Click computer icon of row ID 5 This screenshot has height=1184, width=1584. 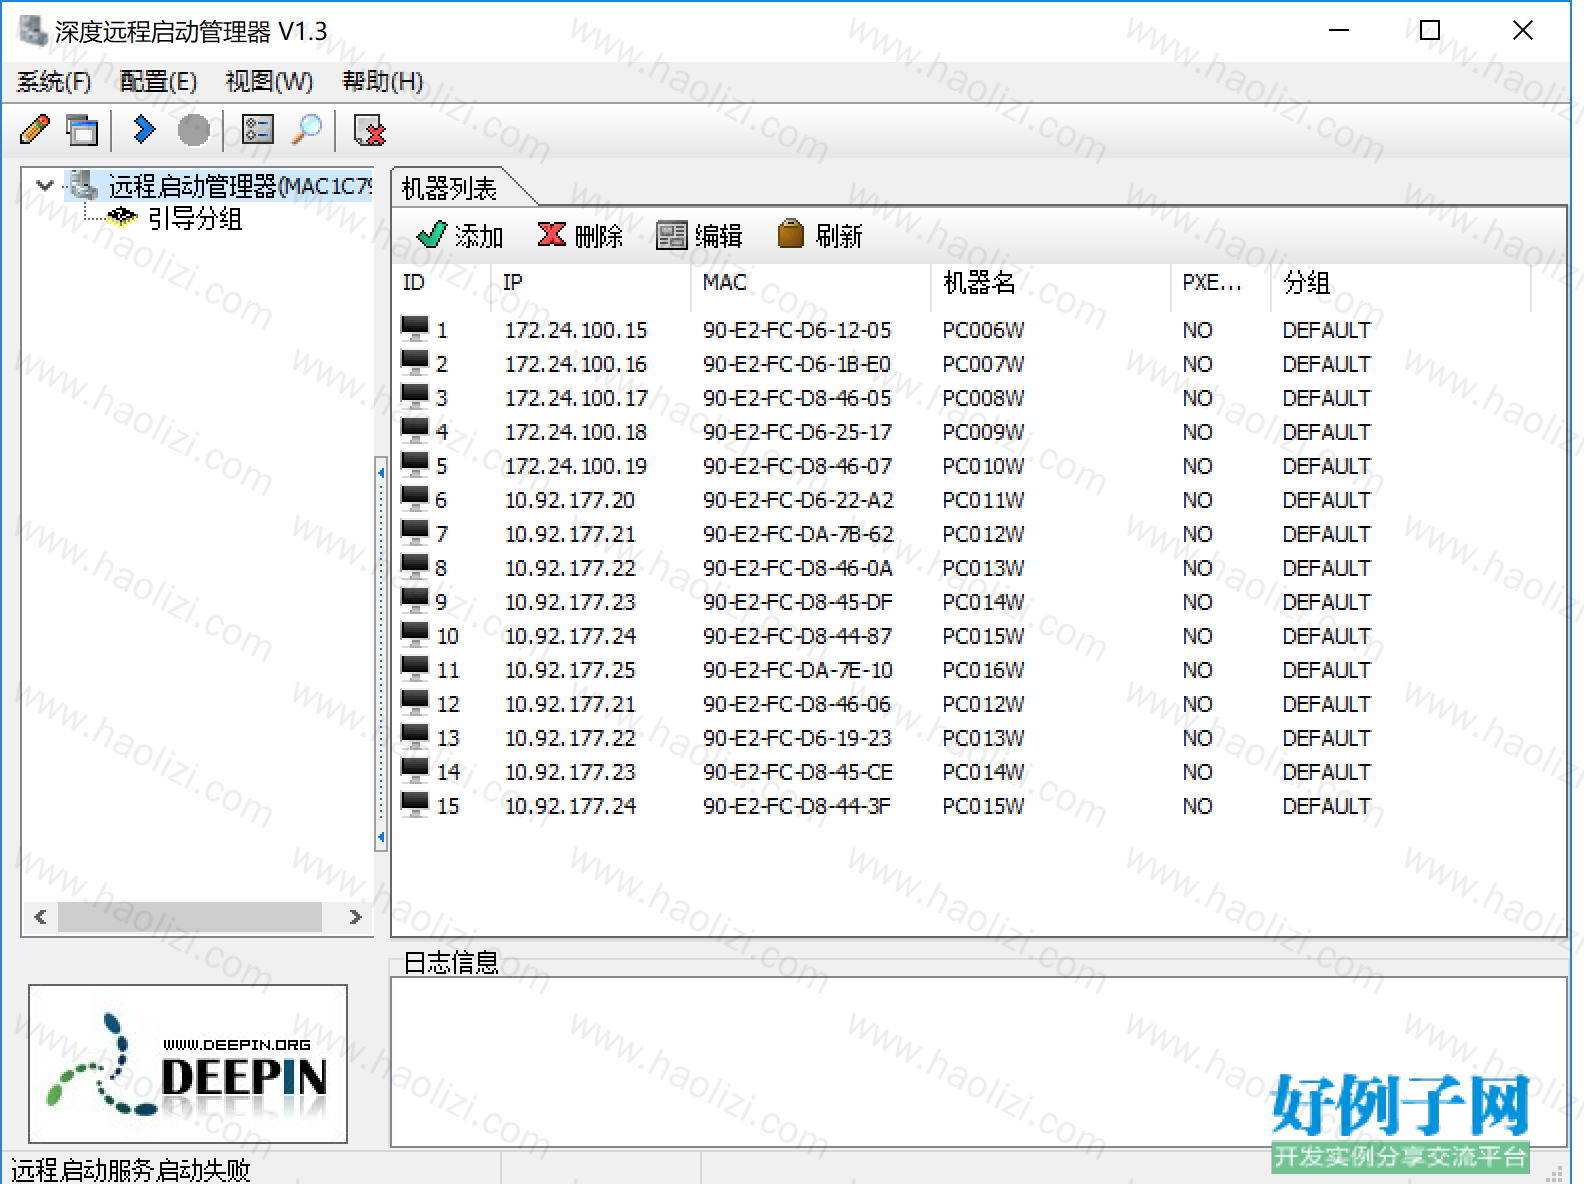[415, 464]
